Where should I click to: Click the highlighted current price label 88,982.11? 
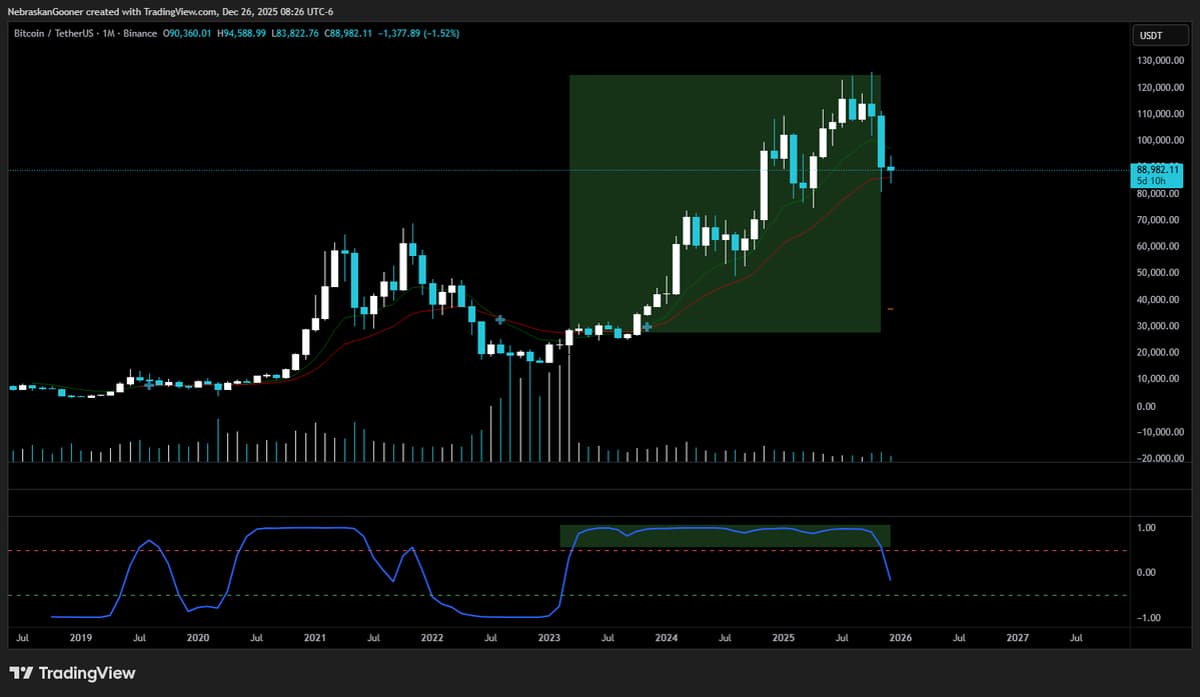(1155, 170)
